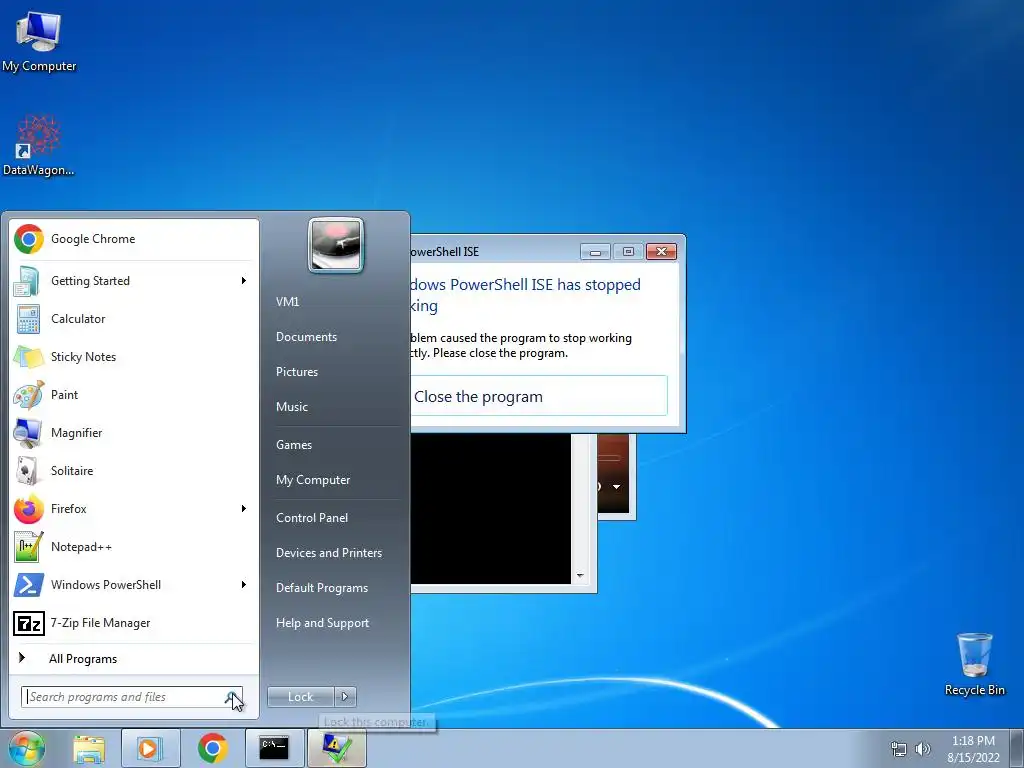Click Close the program button
Screen dimensions: 1024x768
(x=539, y=396)
